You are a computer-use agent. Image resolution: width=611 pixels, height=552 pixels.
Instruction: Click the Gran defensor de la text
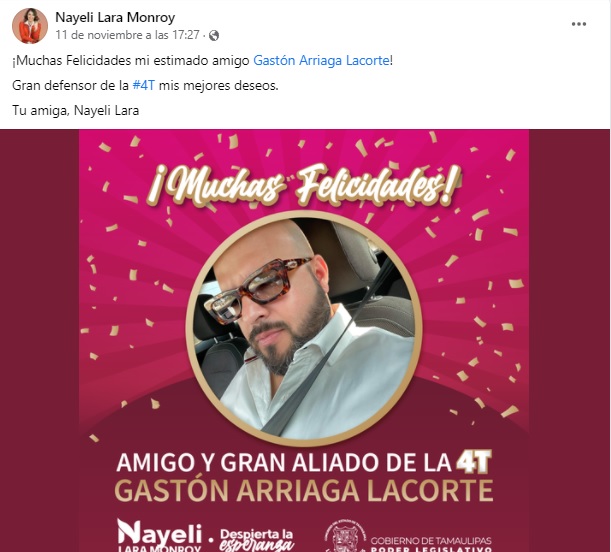tap(71, 86)
